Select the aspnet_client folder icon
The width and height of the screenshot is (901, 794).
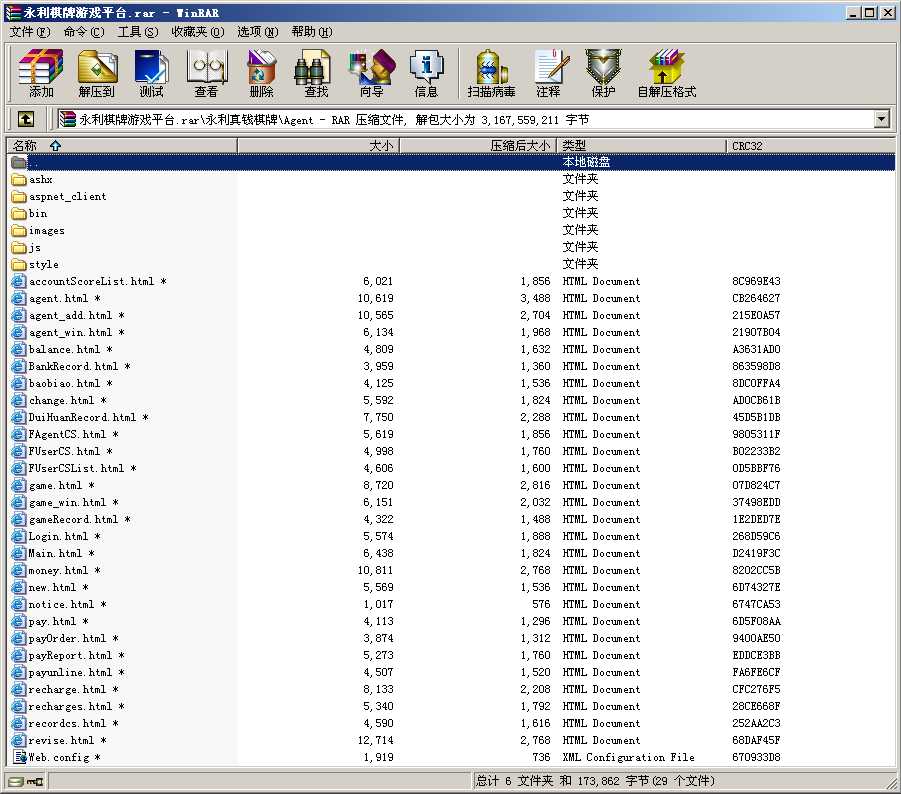coord(19,196)
